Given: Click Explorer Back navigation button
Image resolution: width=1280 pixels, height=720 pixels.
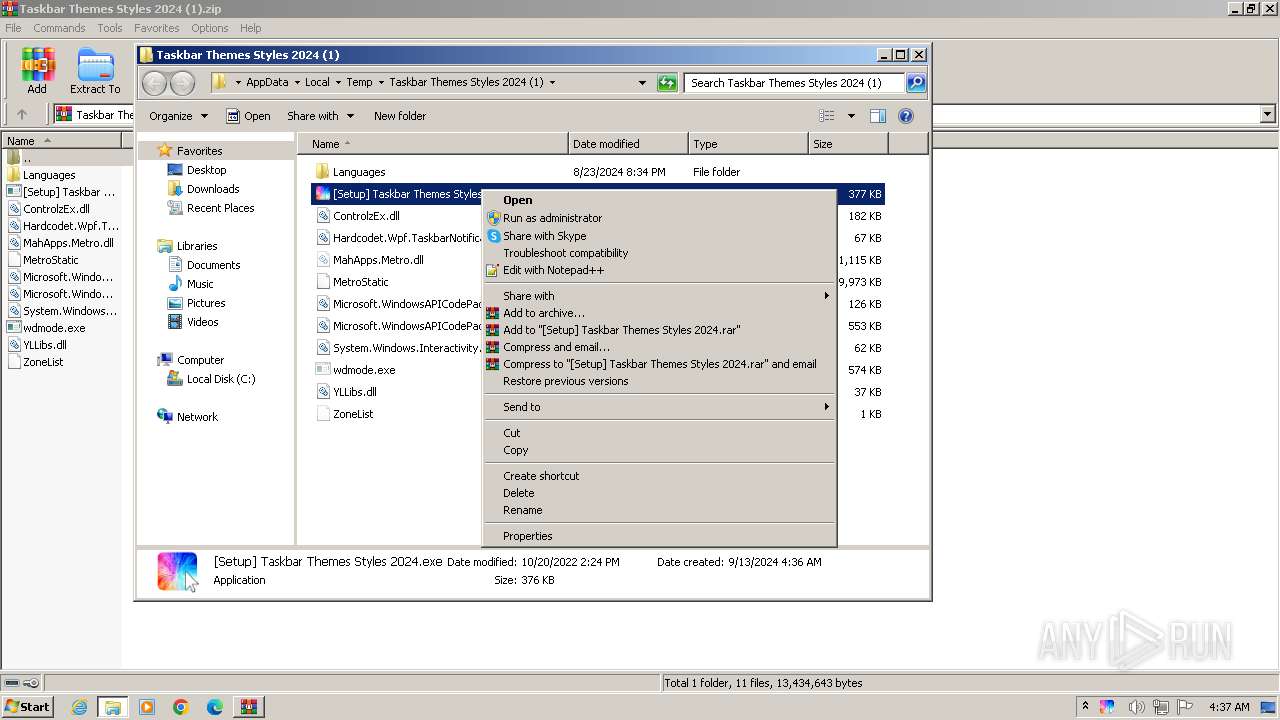Looking at the screenshot, I should tap(154, 83).
